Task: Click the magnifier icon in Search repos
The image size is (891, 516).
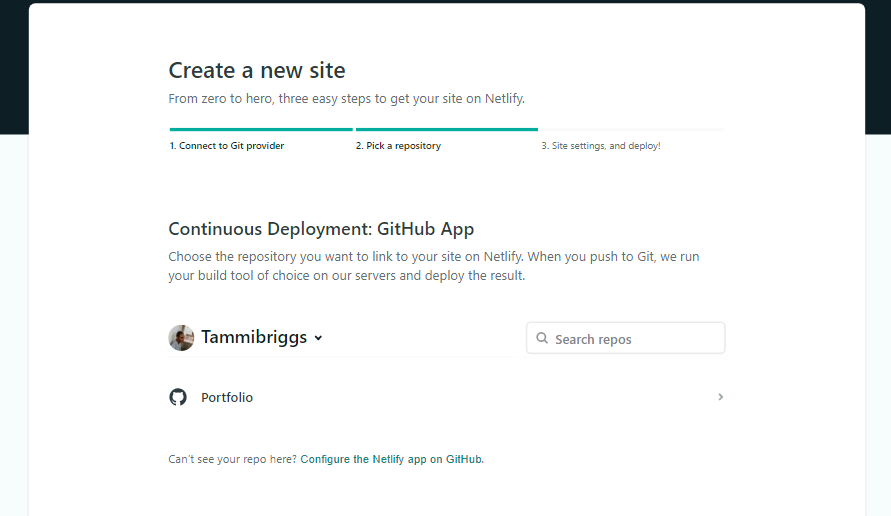Action: (542, 338)
